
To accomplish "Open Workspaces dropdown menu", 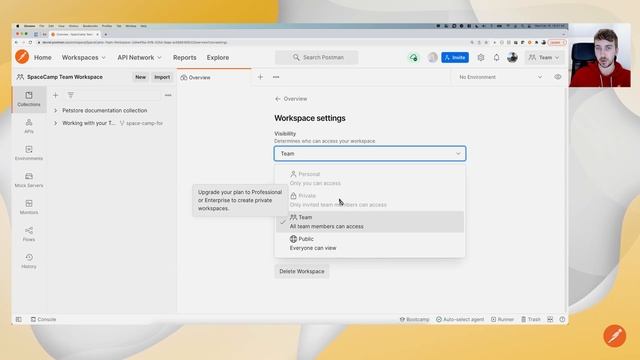I will click(x=84, y=58).
